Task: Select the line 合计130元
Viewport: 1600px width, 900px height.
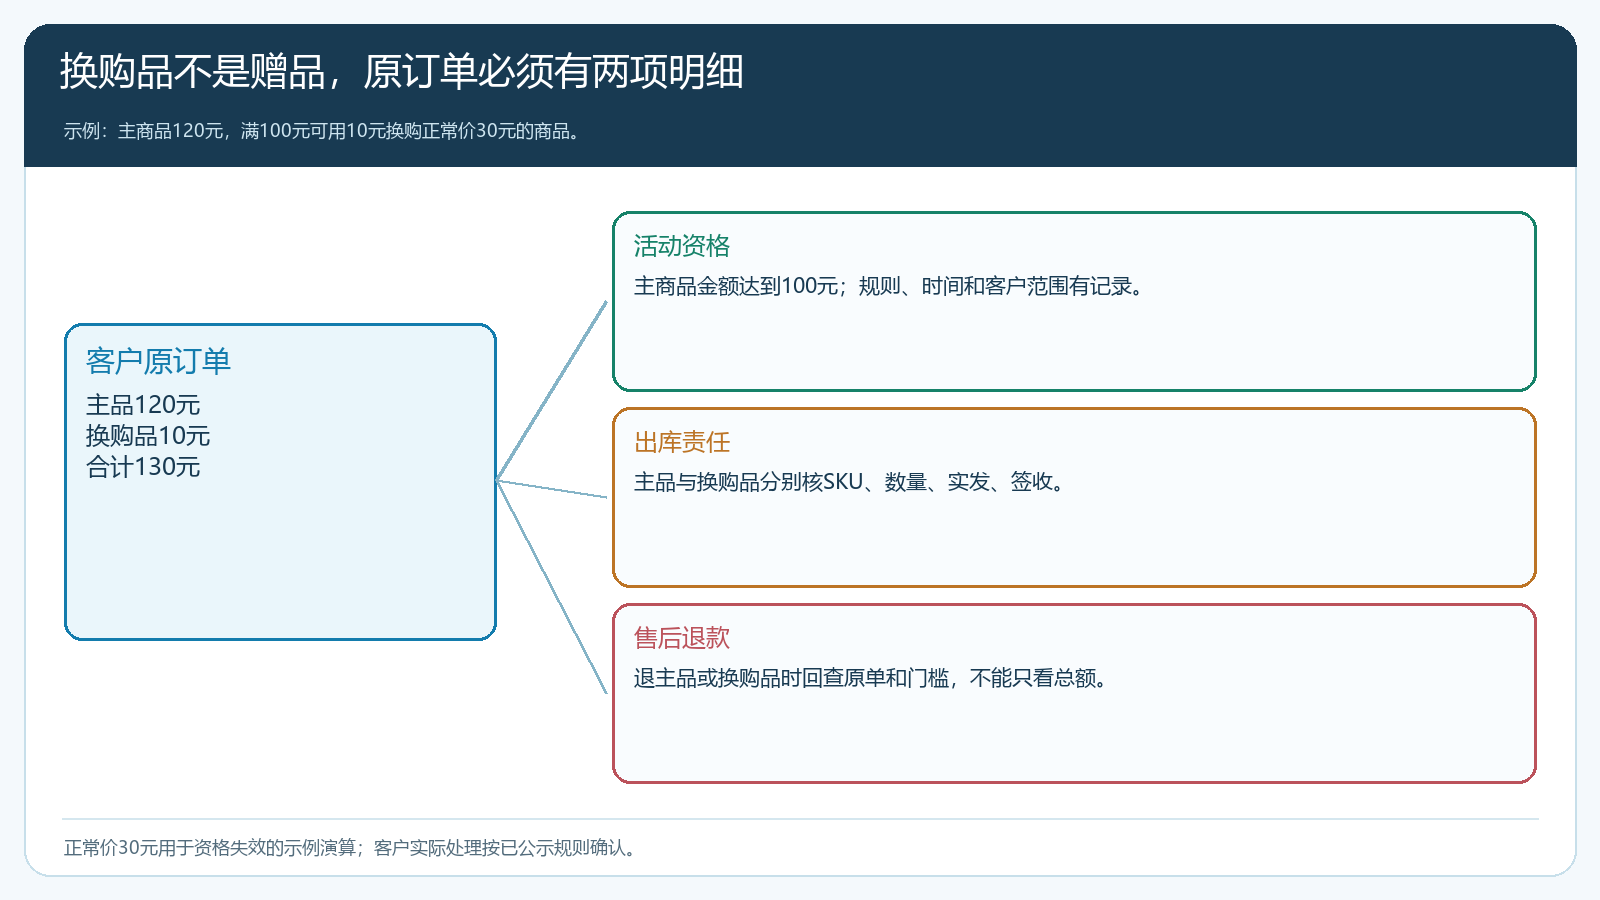Action: coord(143,467)
